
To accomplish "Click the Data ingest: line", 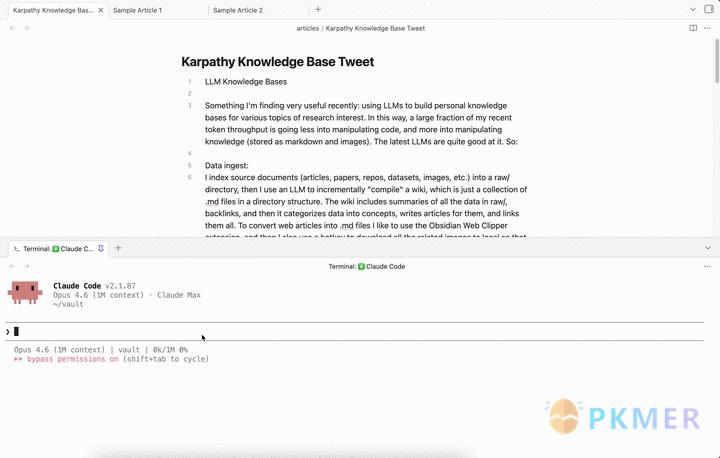I will click(226, 165).
